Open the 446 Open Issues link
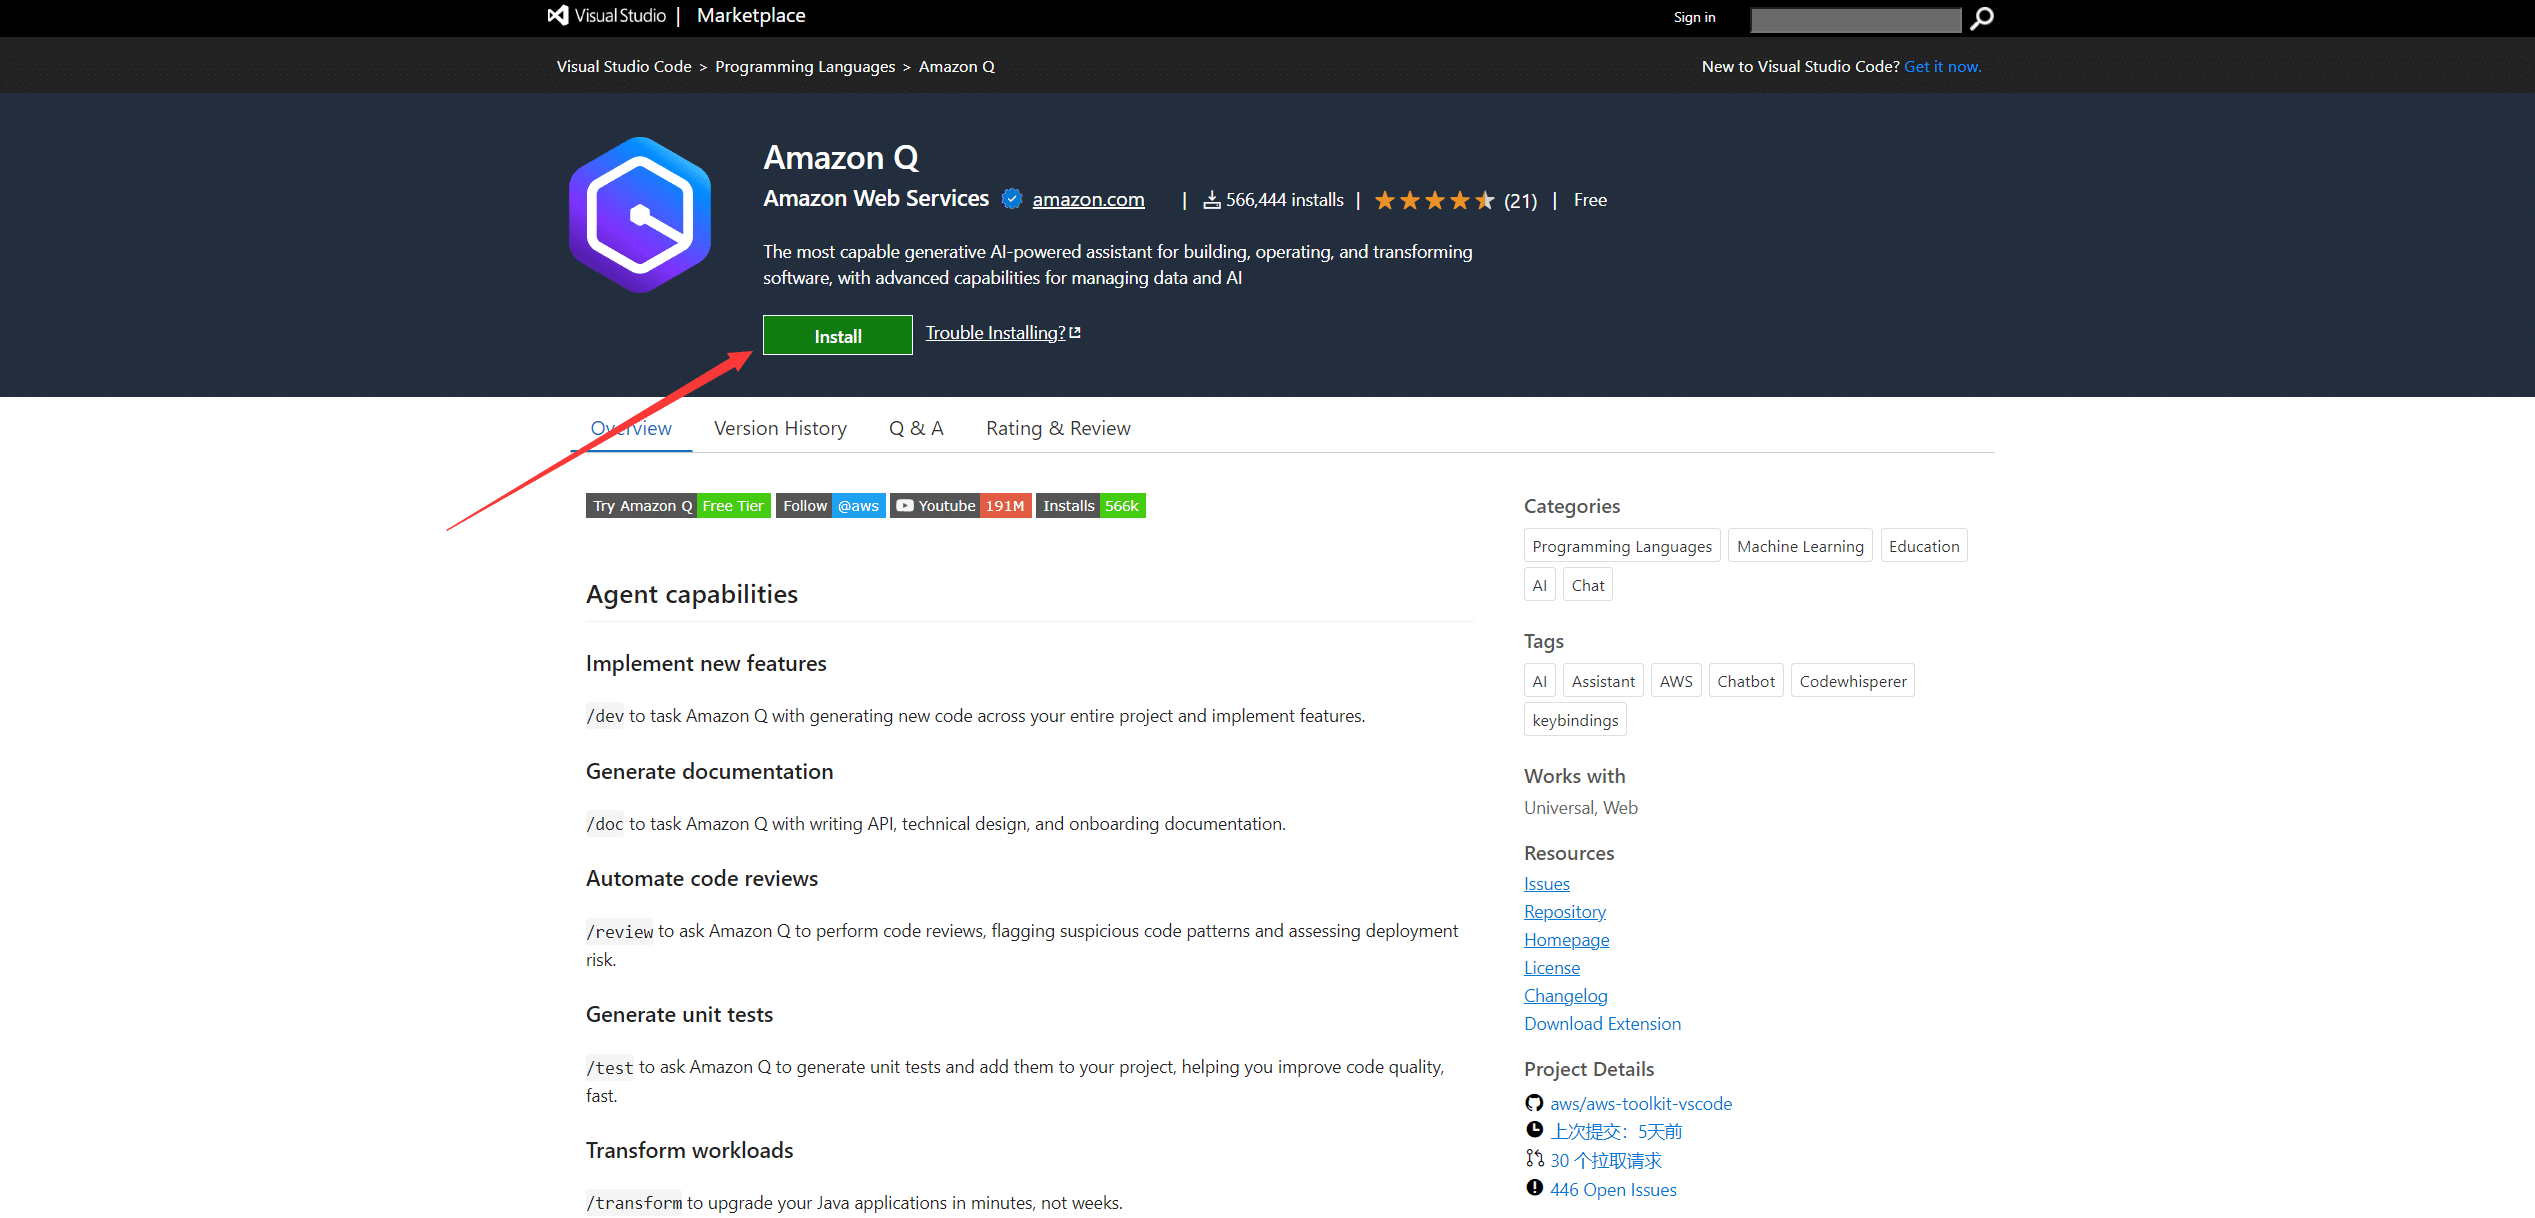The width and height of the screenshot is (2535, 1218). pos(1612,1189)
